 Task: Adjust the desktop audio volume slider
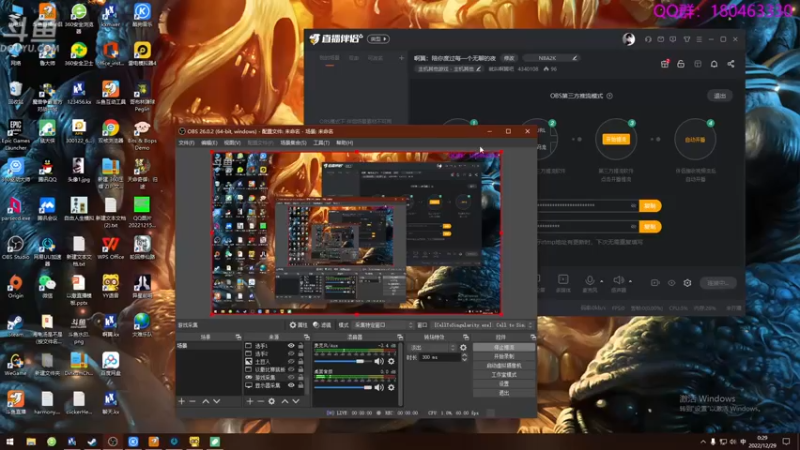pyautogui.click(x=343, y=387)
